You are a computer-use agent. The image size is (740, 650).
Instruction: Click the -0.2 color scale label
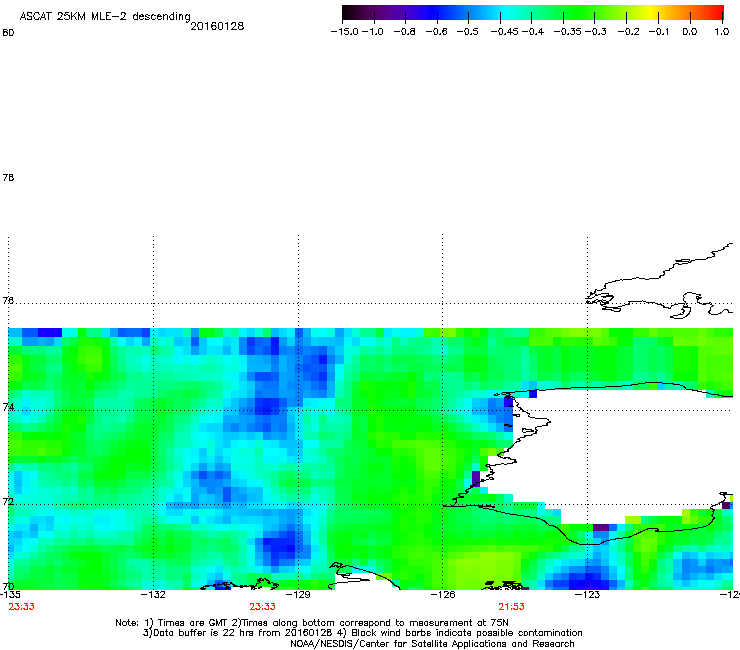629,32
